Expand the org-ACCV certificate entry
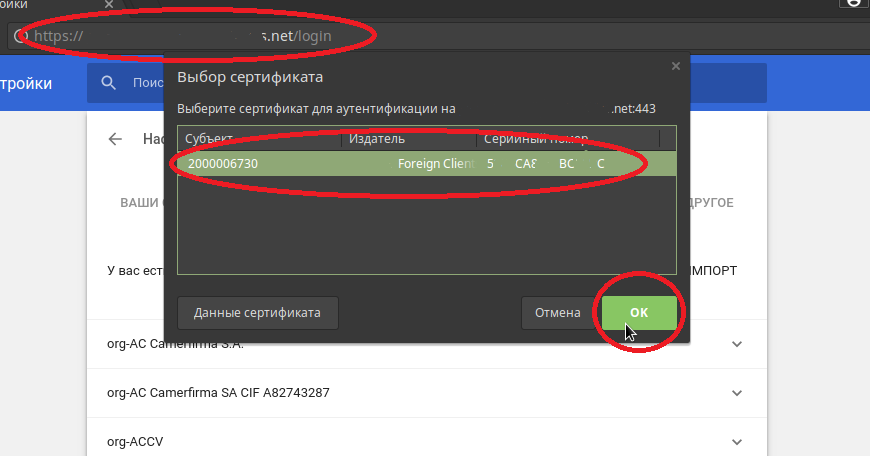Screen dimensions: 870x456 pos(737,440)
